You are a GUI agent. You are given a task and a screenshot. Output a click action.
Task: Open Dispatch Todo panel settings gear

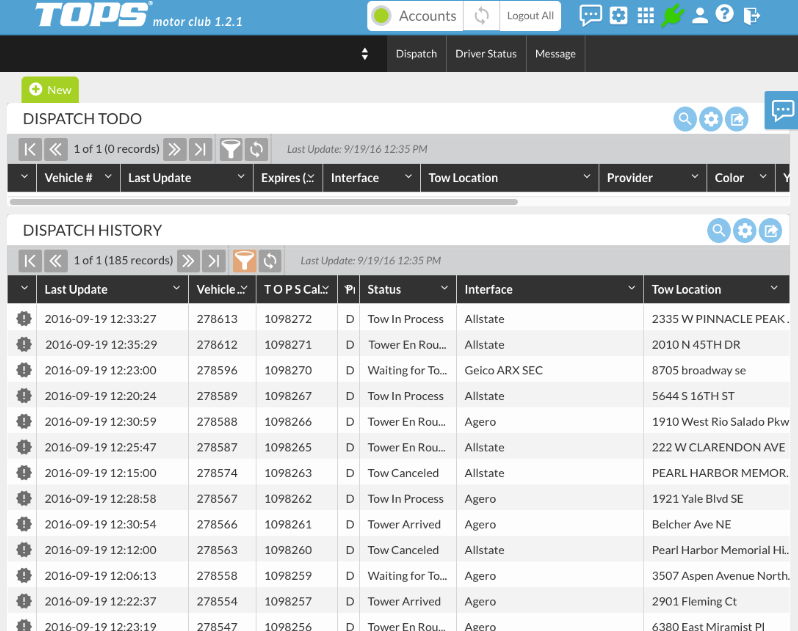(x=711, y=119)
